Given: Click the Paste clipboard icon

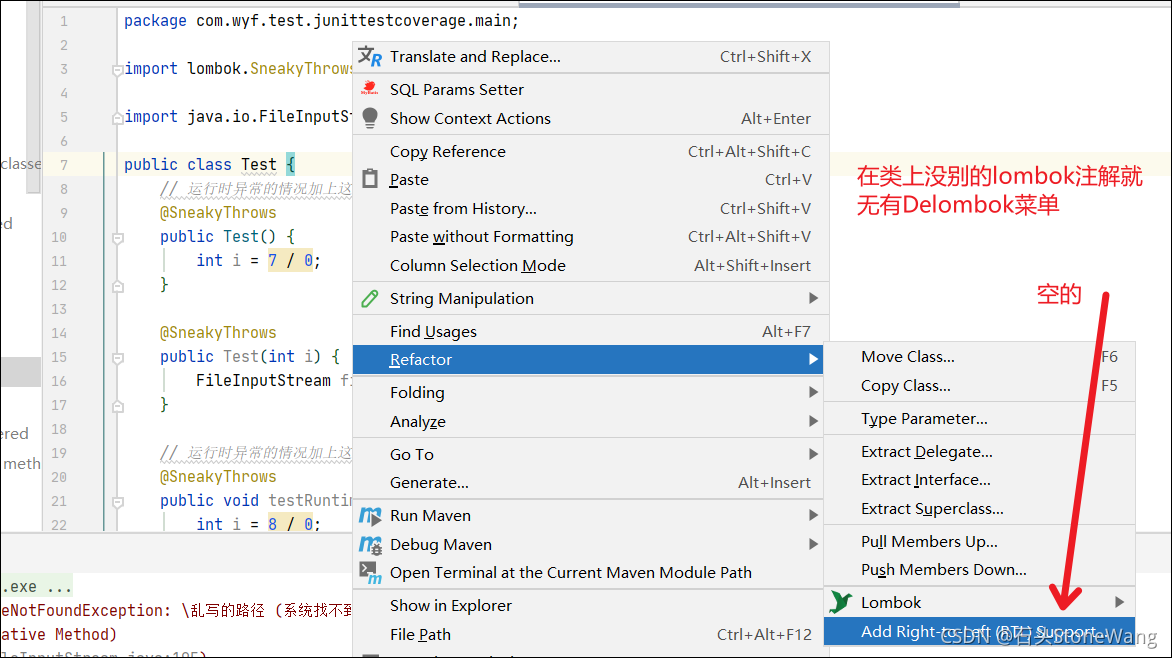Looking at the screenshot, I should pos(370,179).
